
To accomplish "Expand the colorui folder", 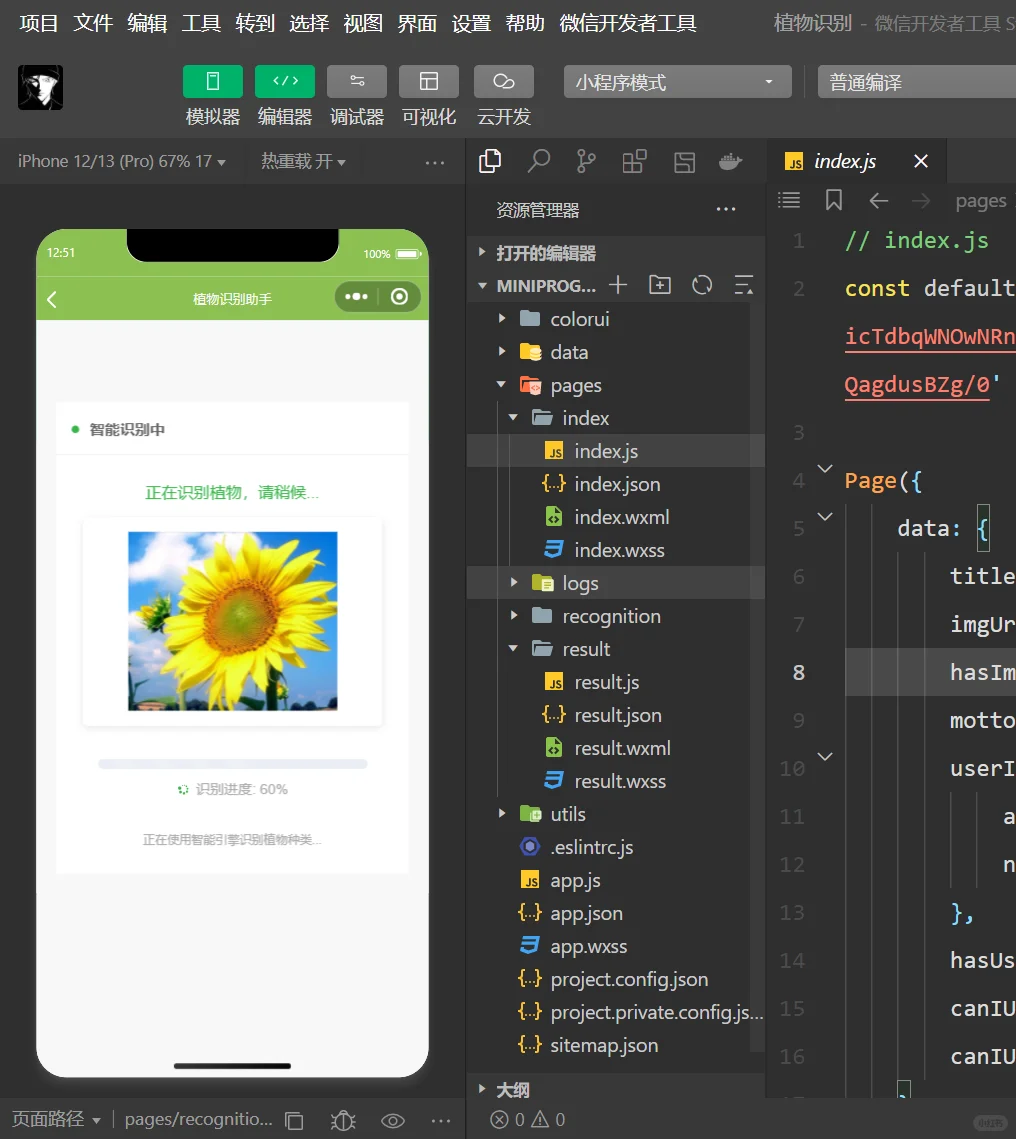I will click(x=616, y=319).
